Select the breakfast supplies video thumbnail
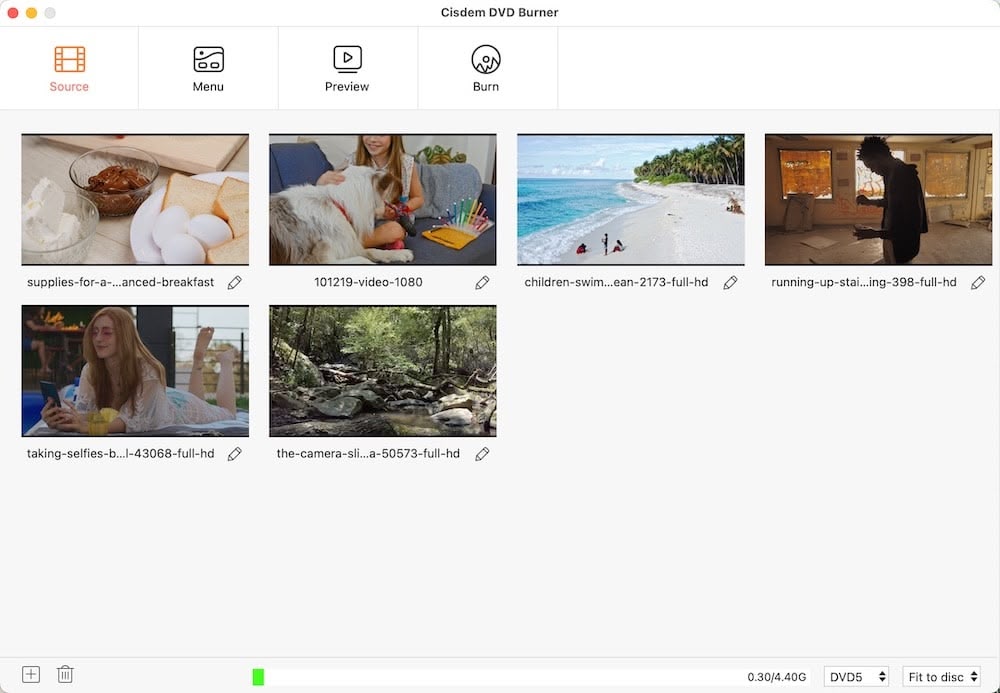The width and height of the screenshot is (1000, 693). pos(135,200)
